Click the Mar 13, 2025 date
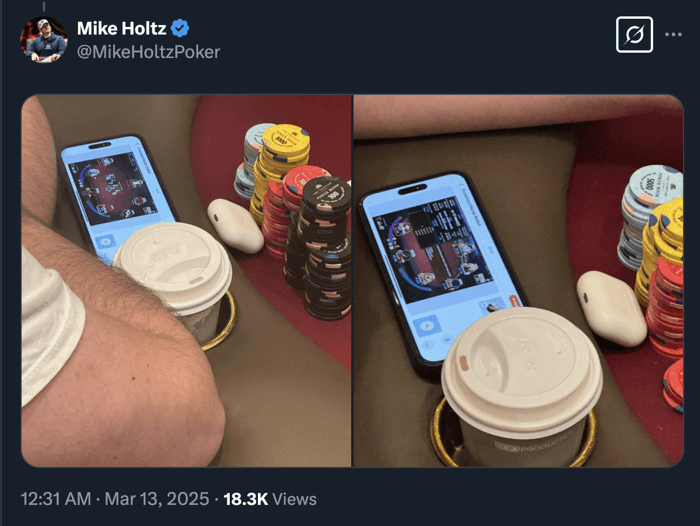 pyautogui.click(x=157, y=499)
